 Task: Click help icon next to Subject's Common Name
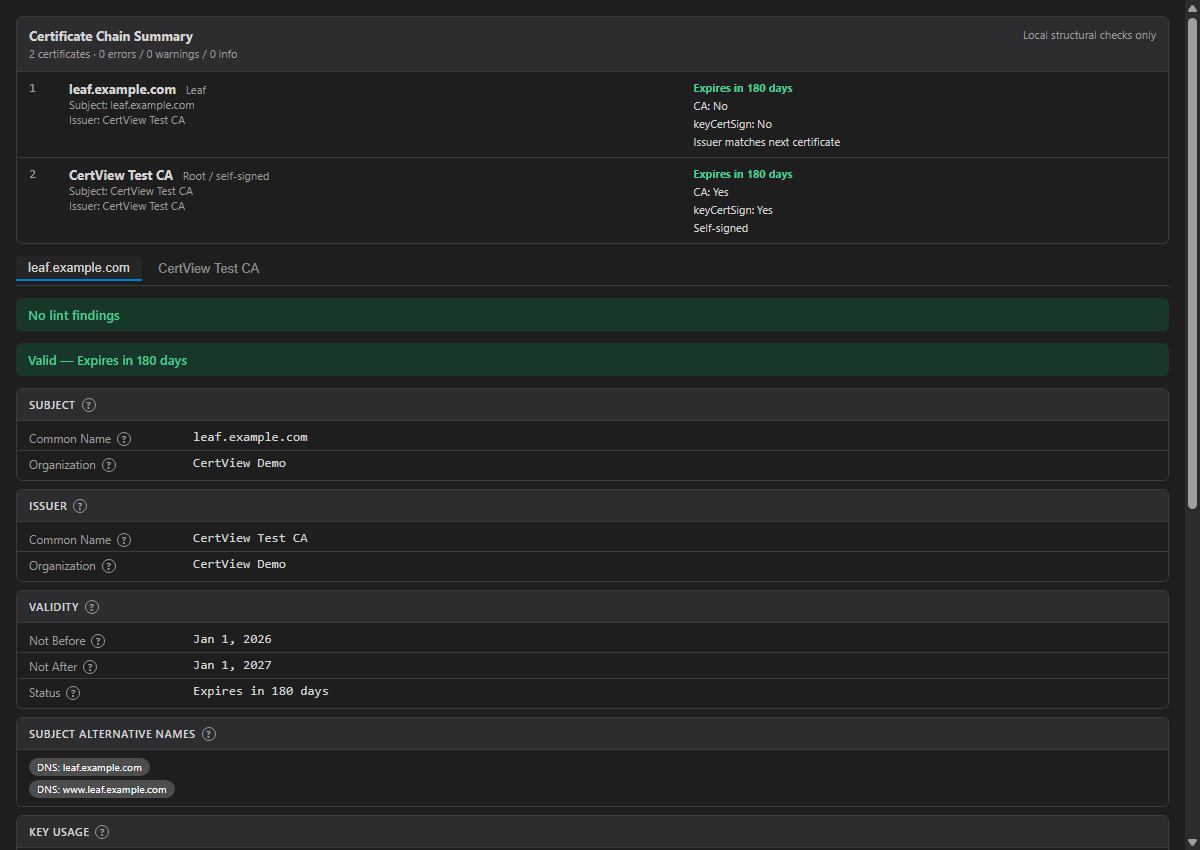124,439
